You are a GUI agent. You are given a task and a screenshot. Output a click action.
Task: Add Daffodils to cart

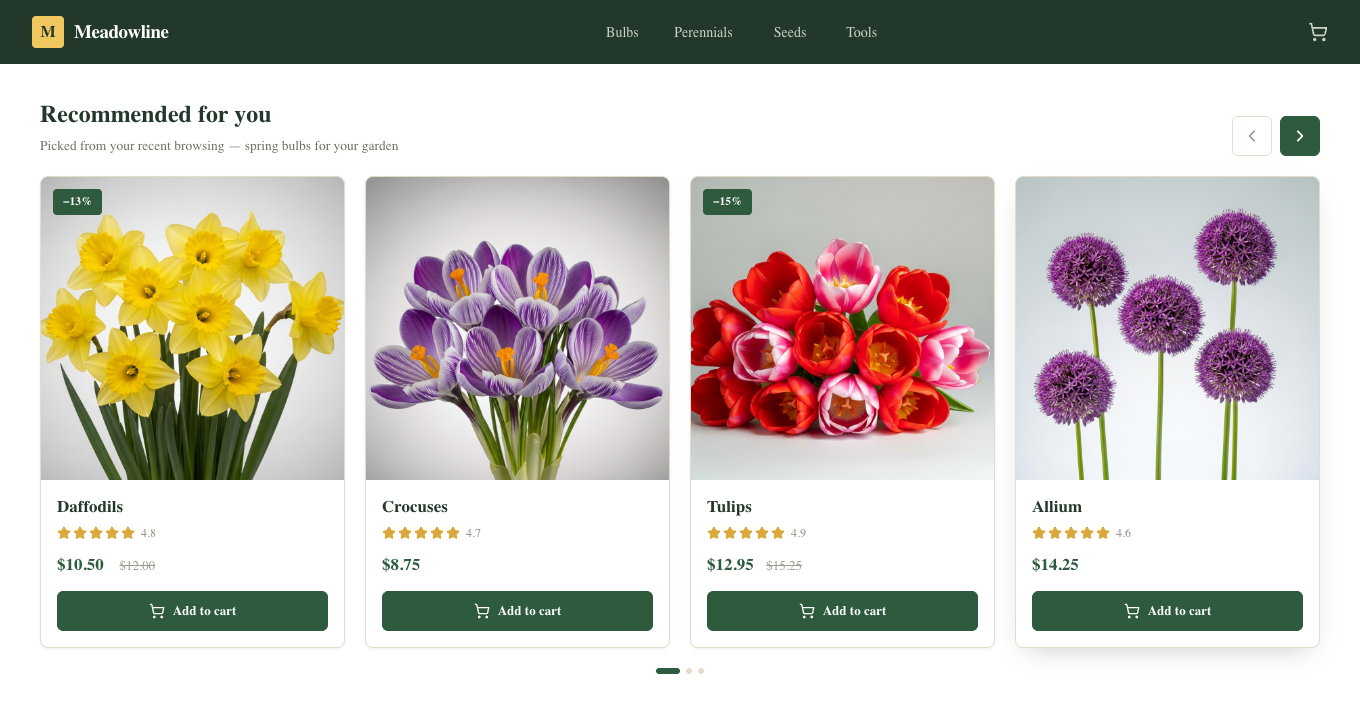pyautogui.click(x=192, y=611)
